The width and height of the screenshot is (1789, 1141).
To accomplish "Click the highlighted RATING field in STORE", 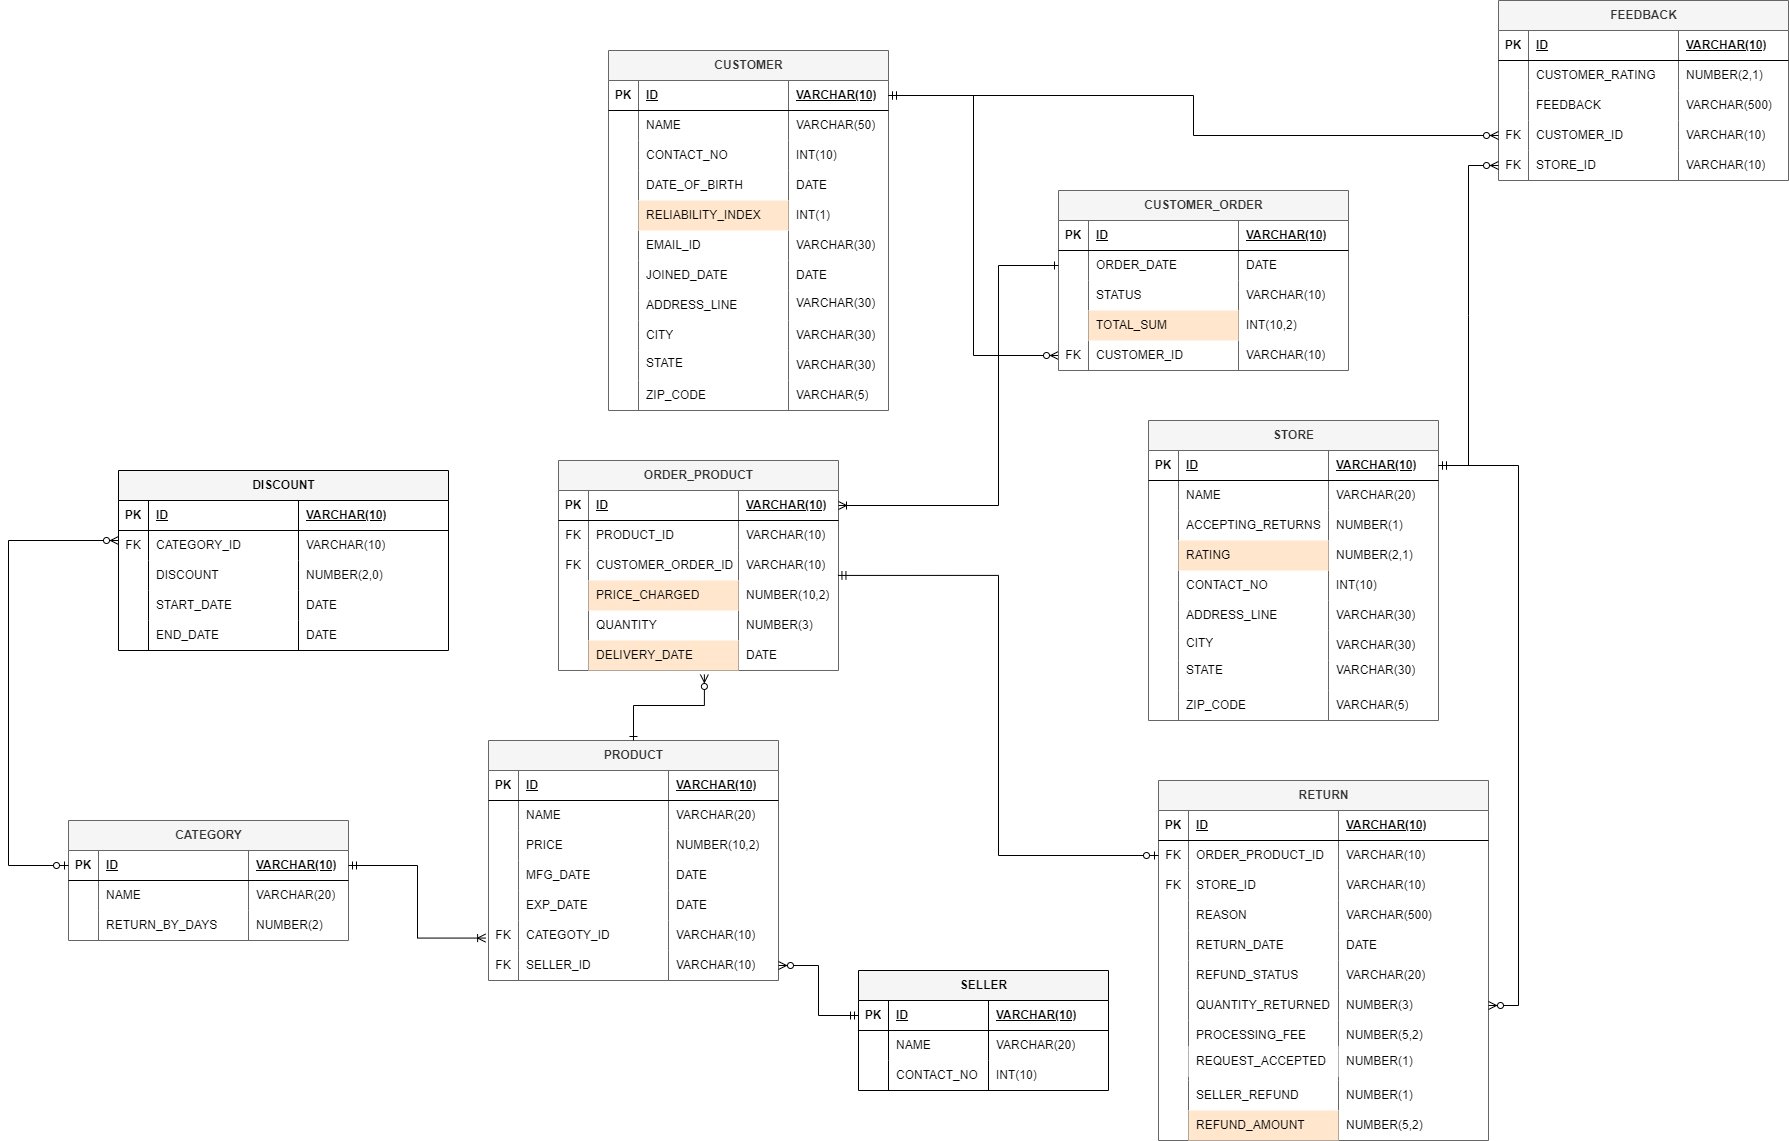I will pos(1253,555).
